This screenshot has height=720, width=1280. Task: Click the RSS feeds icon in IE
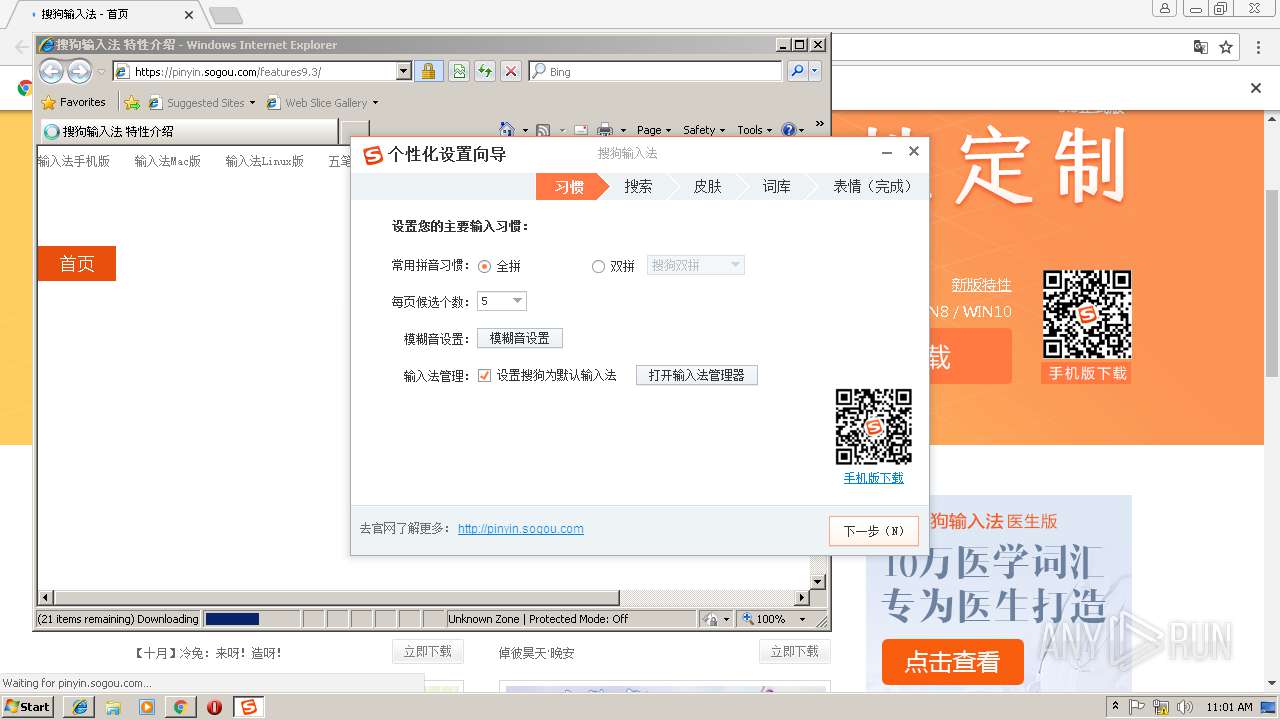543,130
